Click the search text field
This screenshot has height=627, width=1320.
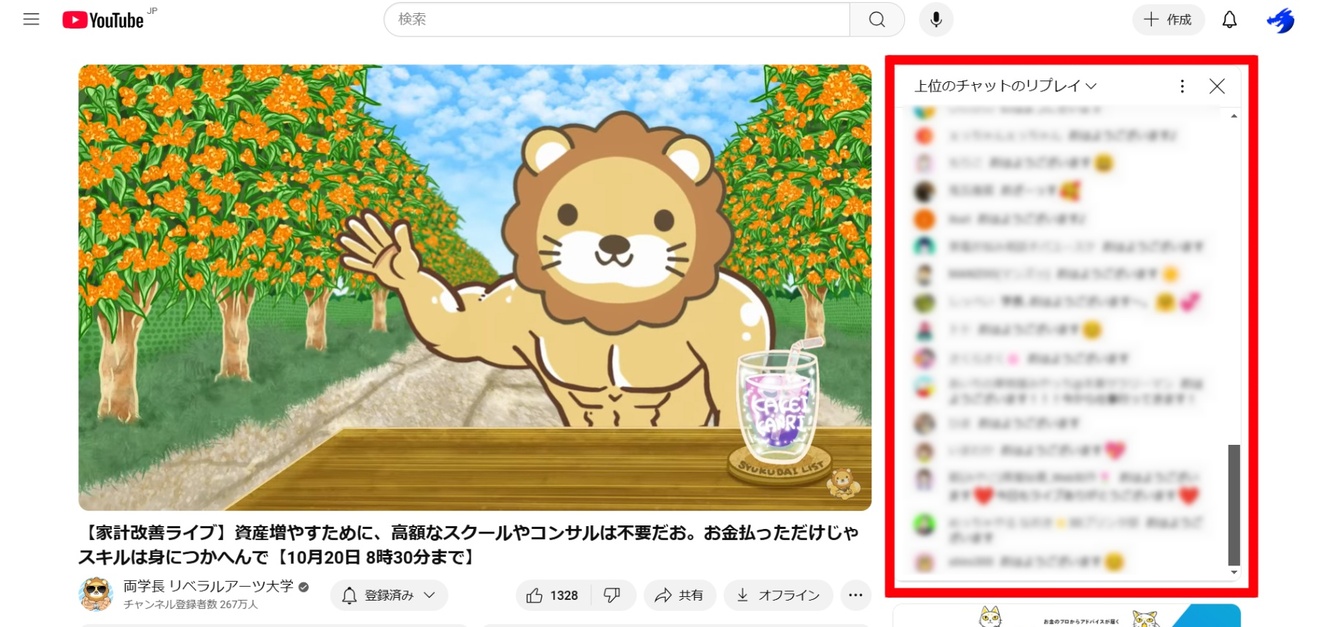(617, 19)
